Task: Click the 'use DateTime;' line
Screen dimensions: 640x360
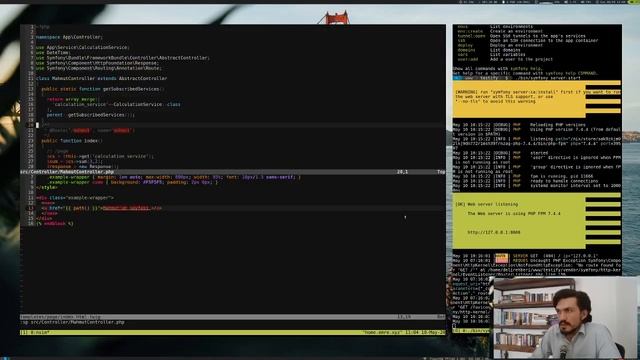Action: [53, 53]
